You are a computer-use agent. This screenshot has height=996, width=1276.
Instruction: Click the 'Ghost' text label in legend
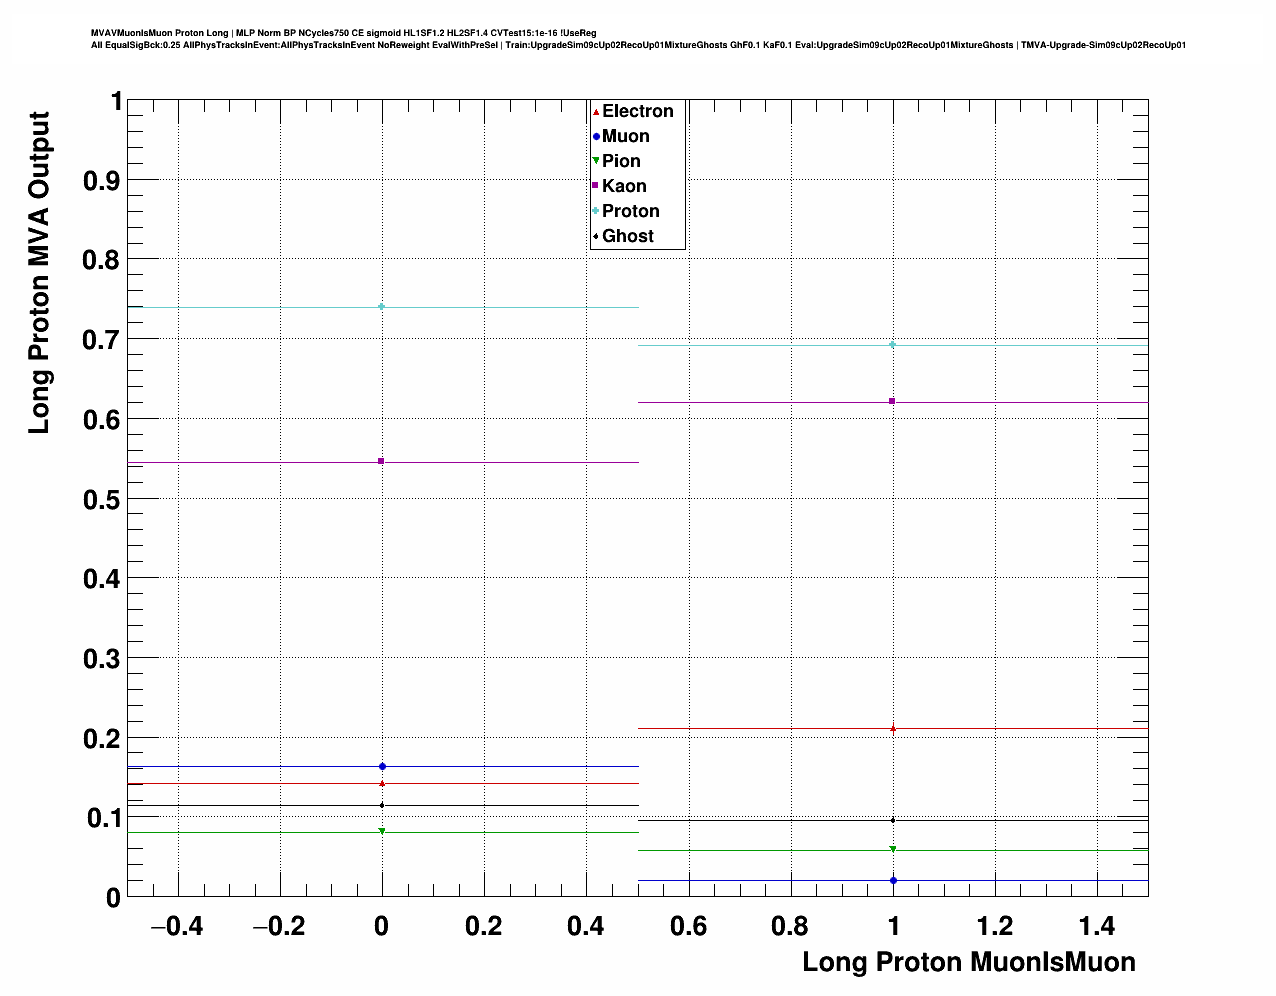[628, 236]
